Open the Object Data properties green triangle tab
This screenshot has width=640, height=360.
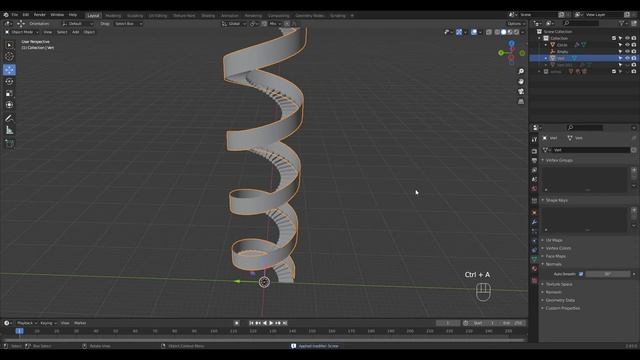coord(534,259)
